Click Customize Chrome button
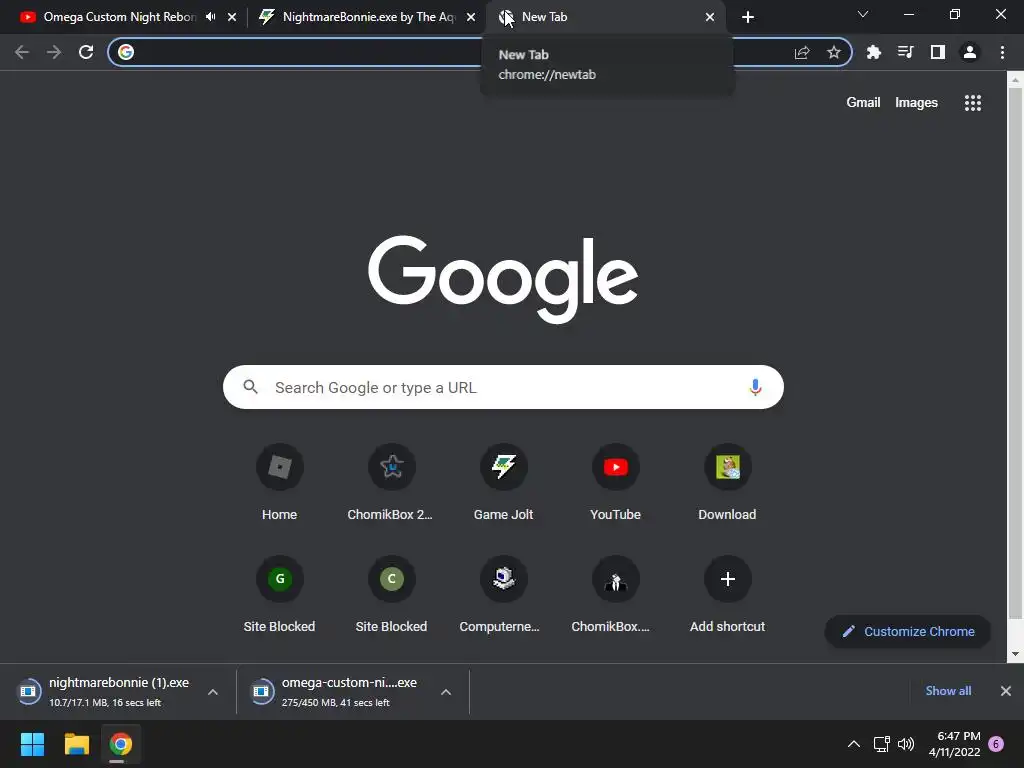Screen dimensions: 1024x768 coord(908,632)
